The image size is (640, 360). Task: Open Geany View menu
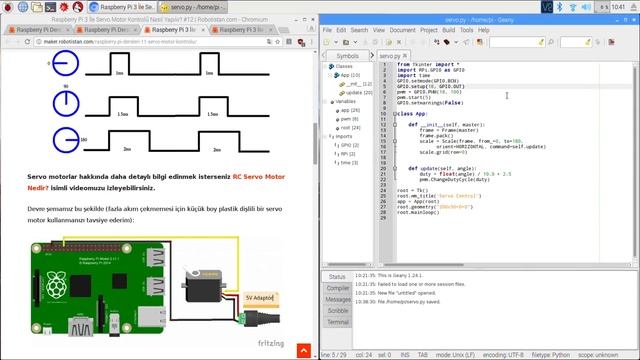click(x=379, y=30)
